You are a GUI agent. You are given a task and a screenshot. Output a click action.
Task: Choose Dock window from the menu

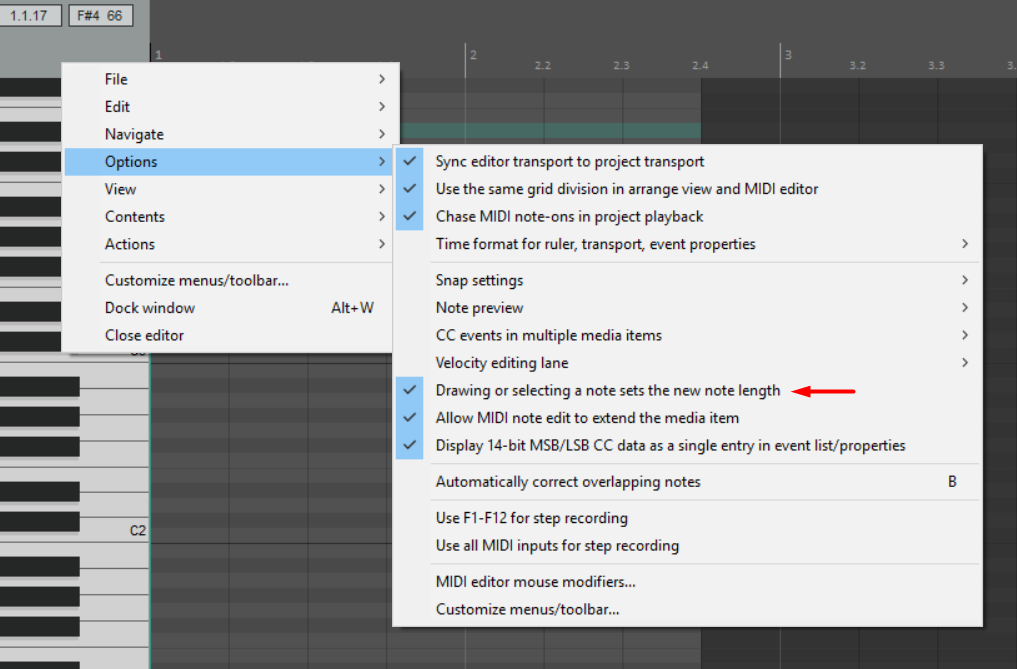(x=150, y=308)
